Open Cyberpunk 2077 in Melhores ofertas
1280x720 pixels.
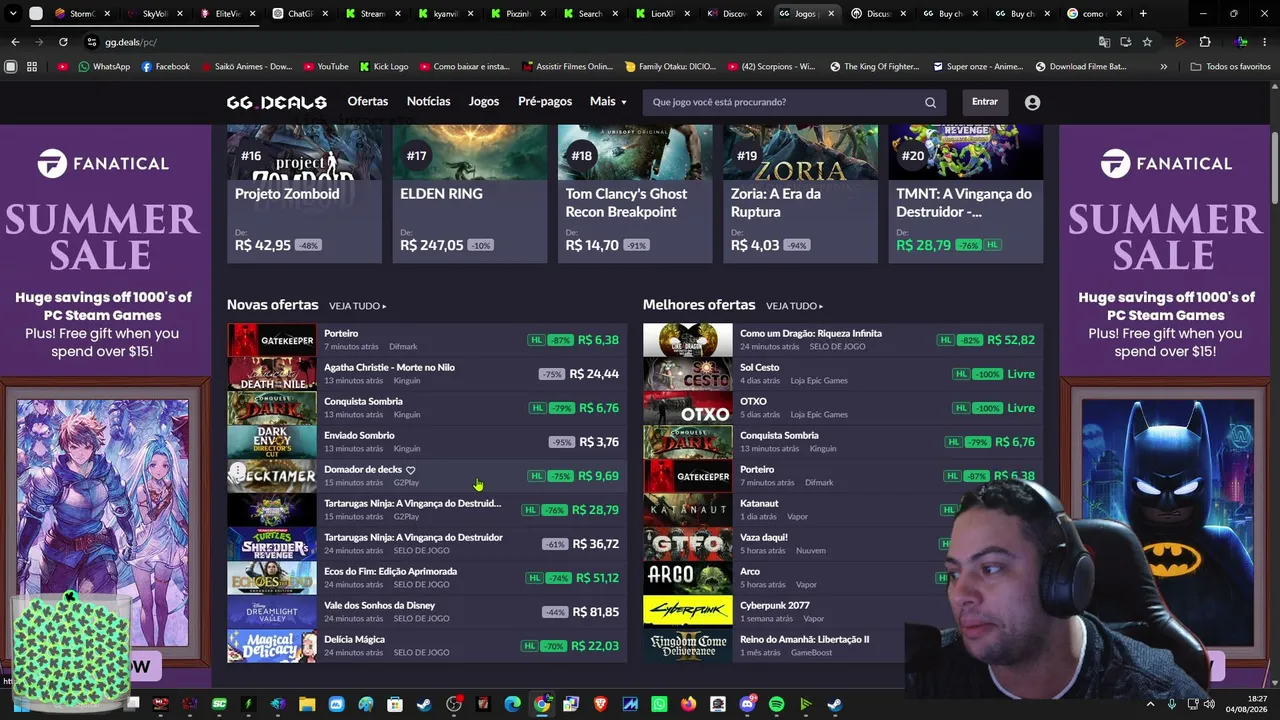pyautogui.click(x=775, y=605)
